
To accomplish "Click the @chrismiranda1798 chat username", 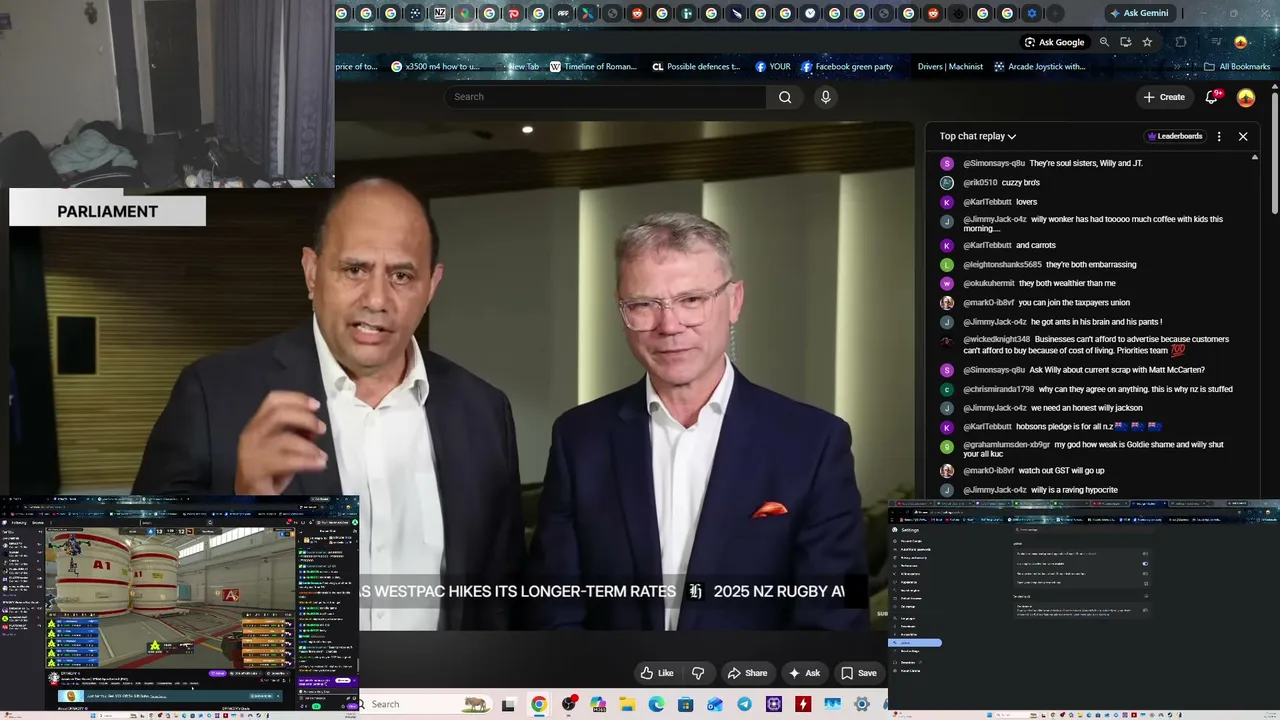I will [x=998, y=390].
